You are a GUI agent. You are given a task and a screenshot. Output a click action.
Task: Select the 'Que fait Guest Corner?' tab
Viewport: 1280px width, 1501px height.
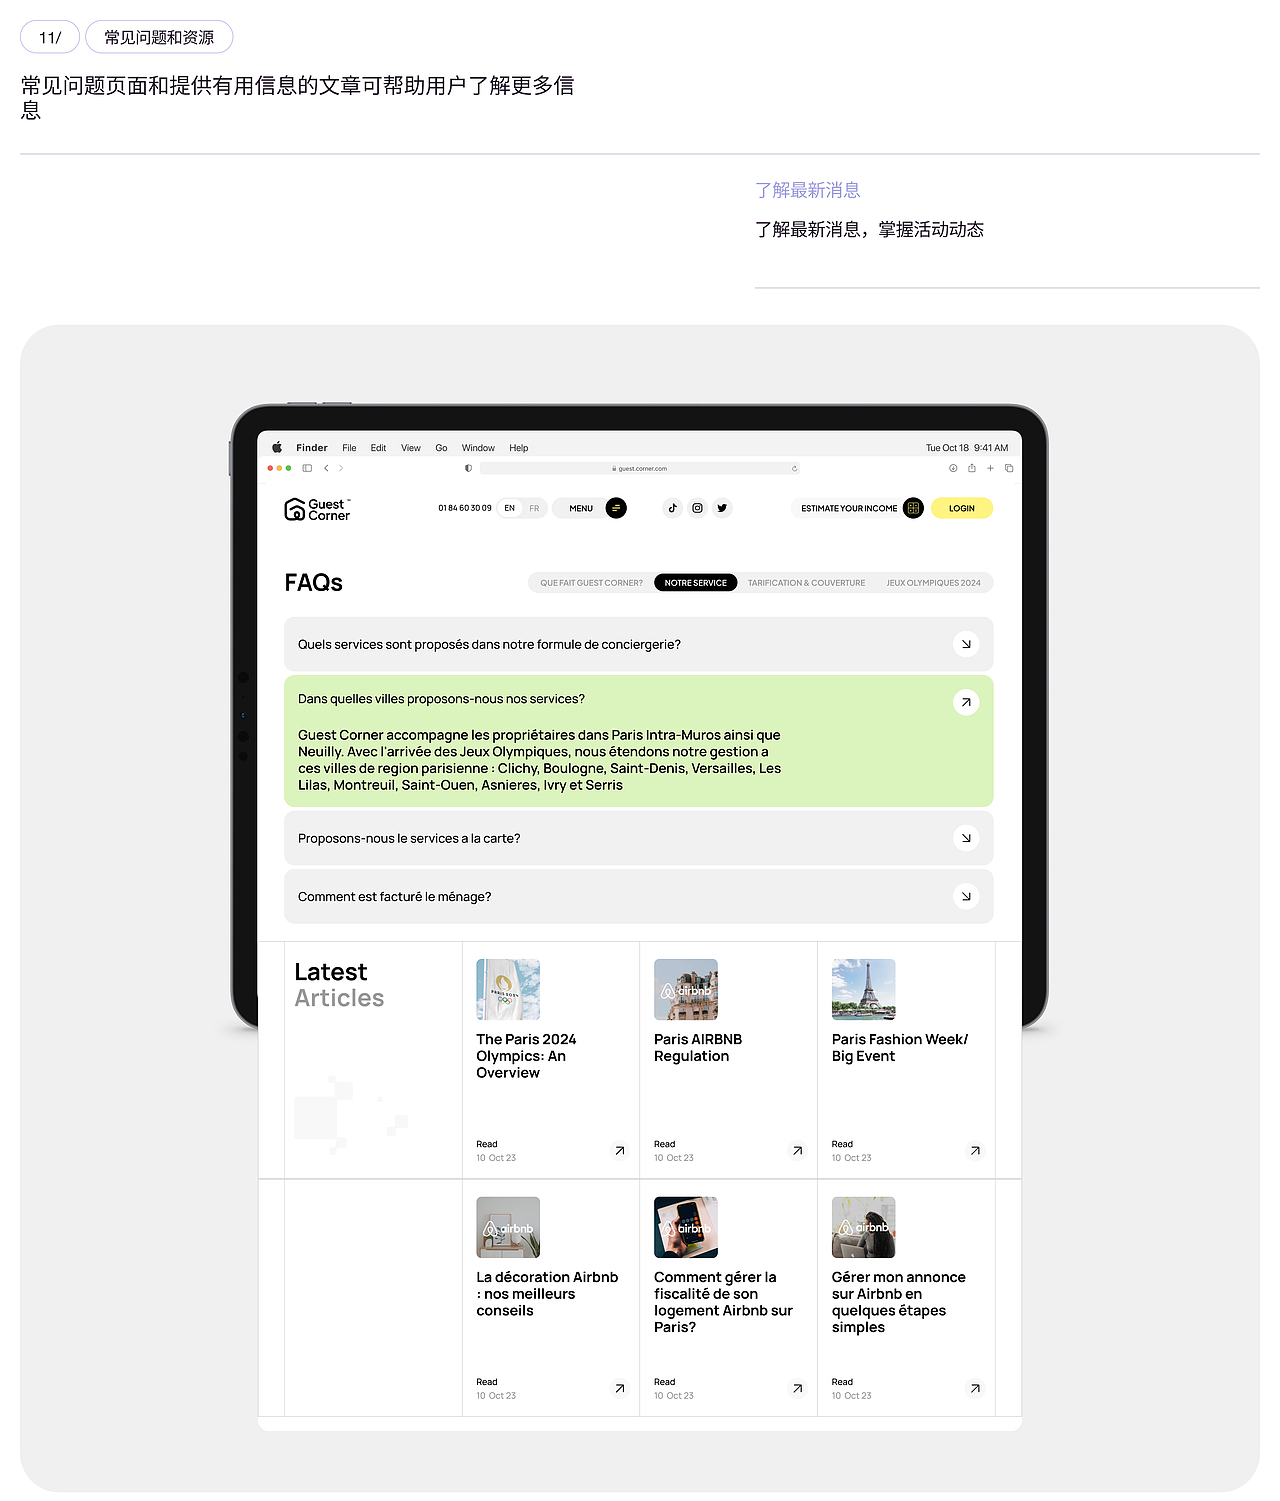point(592,583)
